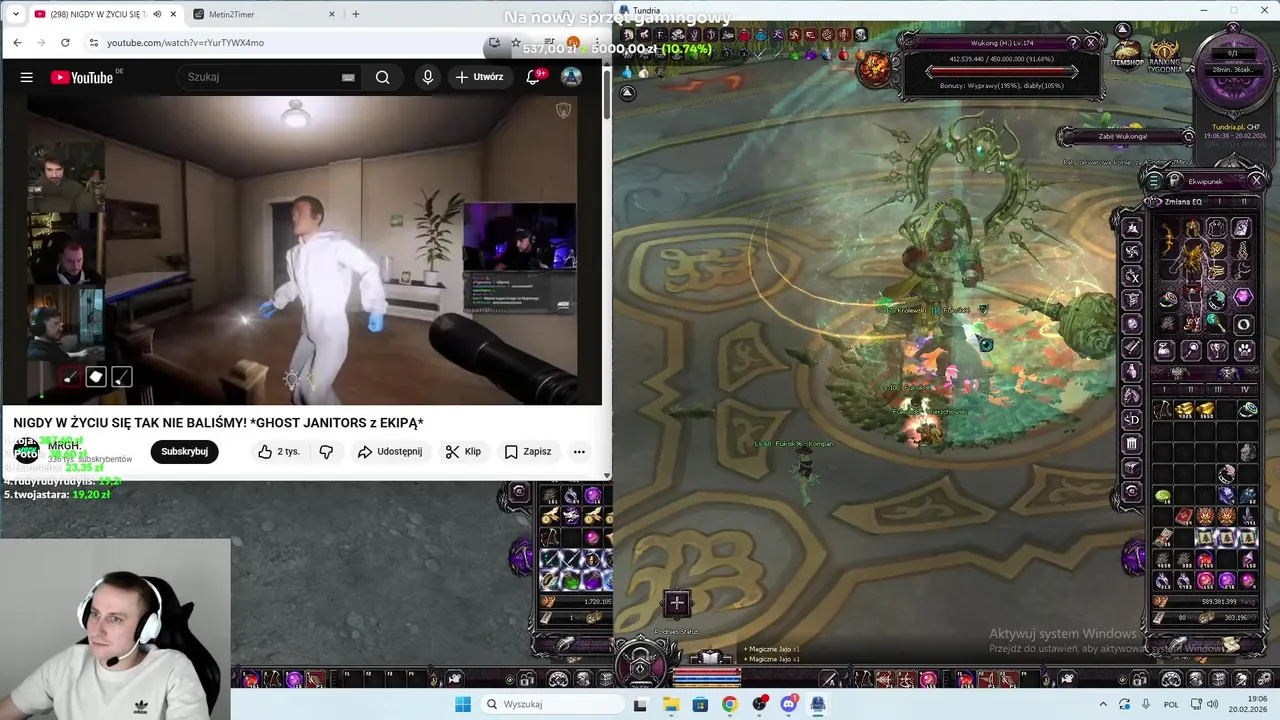Screen dimensions: 1280x720
Task: Click the Wukong boss HP bar
Action: tap(1002, 72)
